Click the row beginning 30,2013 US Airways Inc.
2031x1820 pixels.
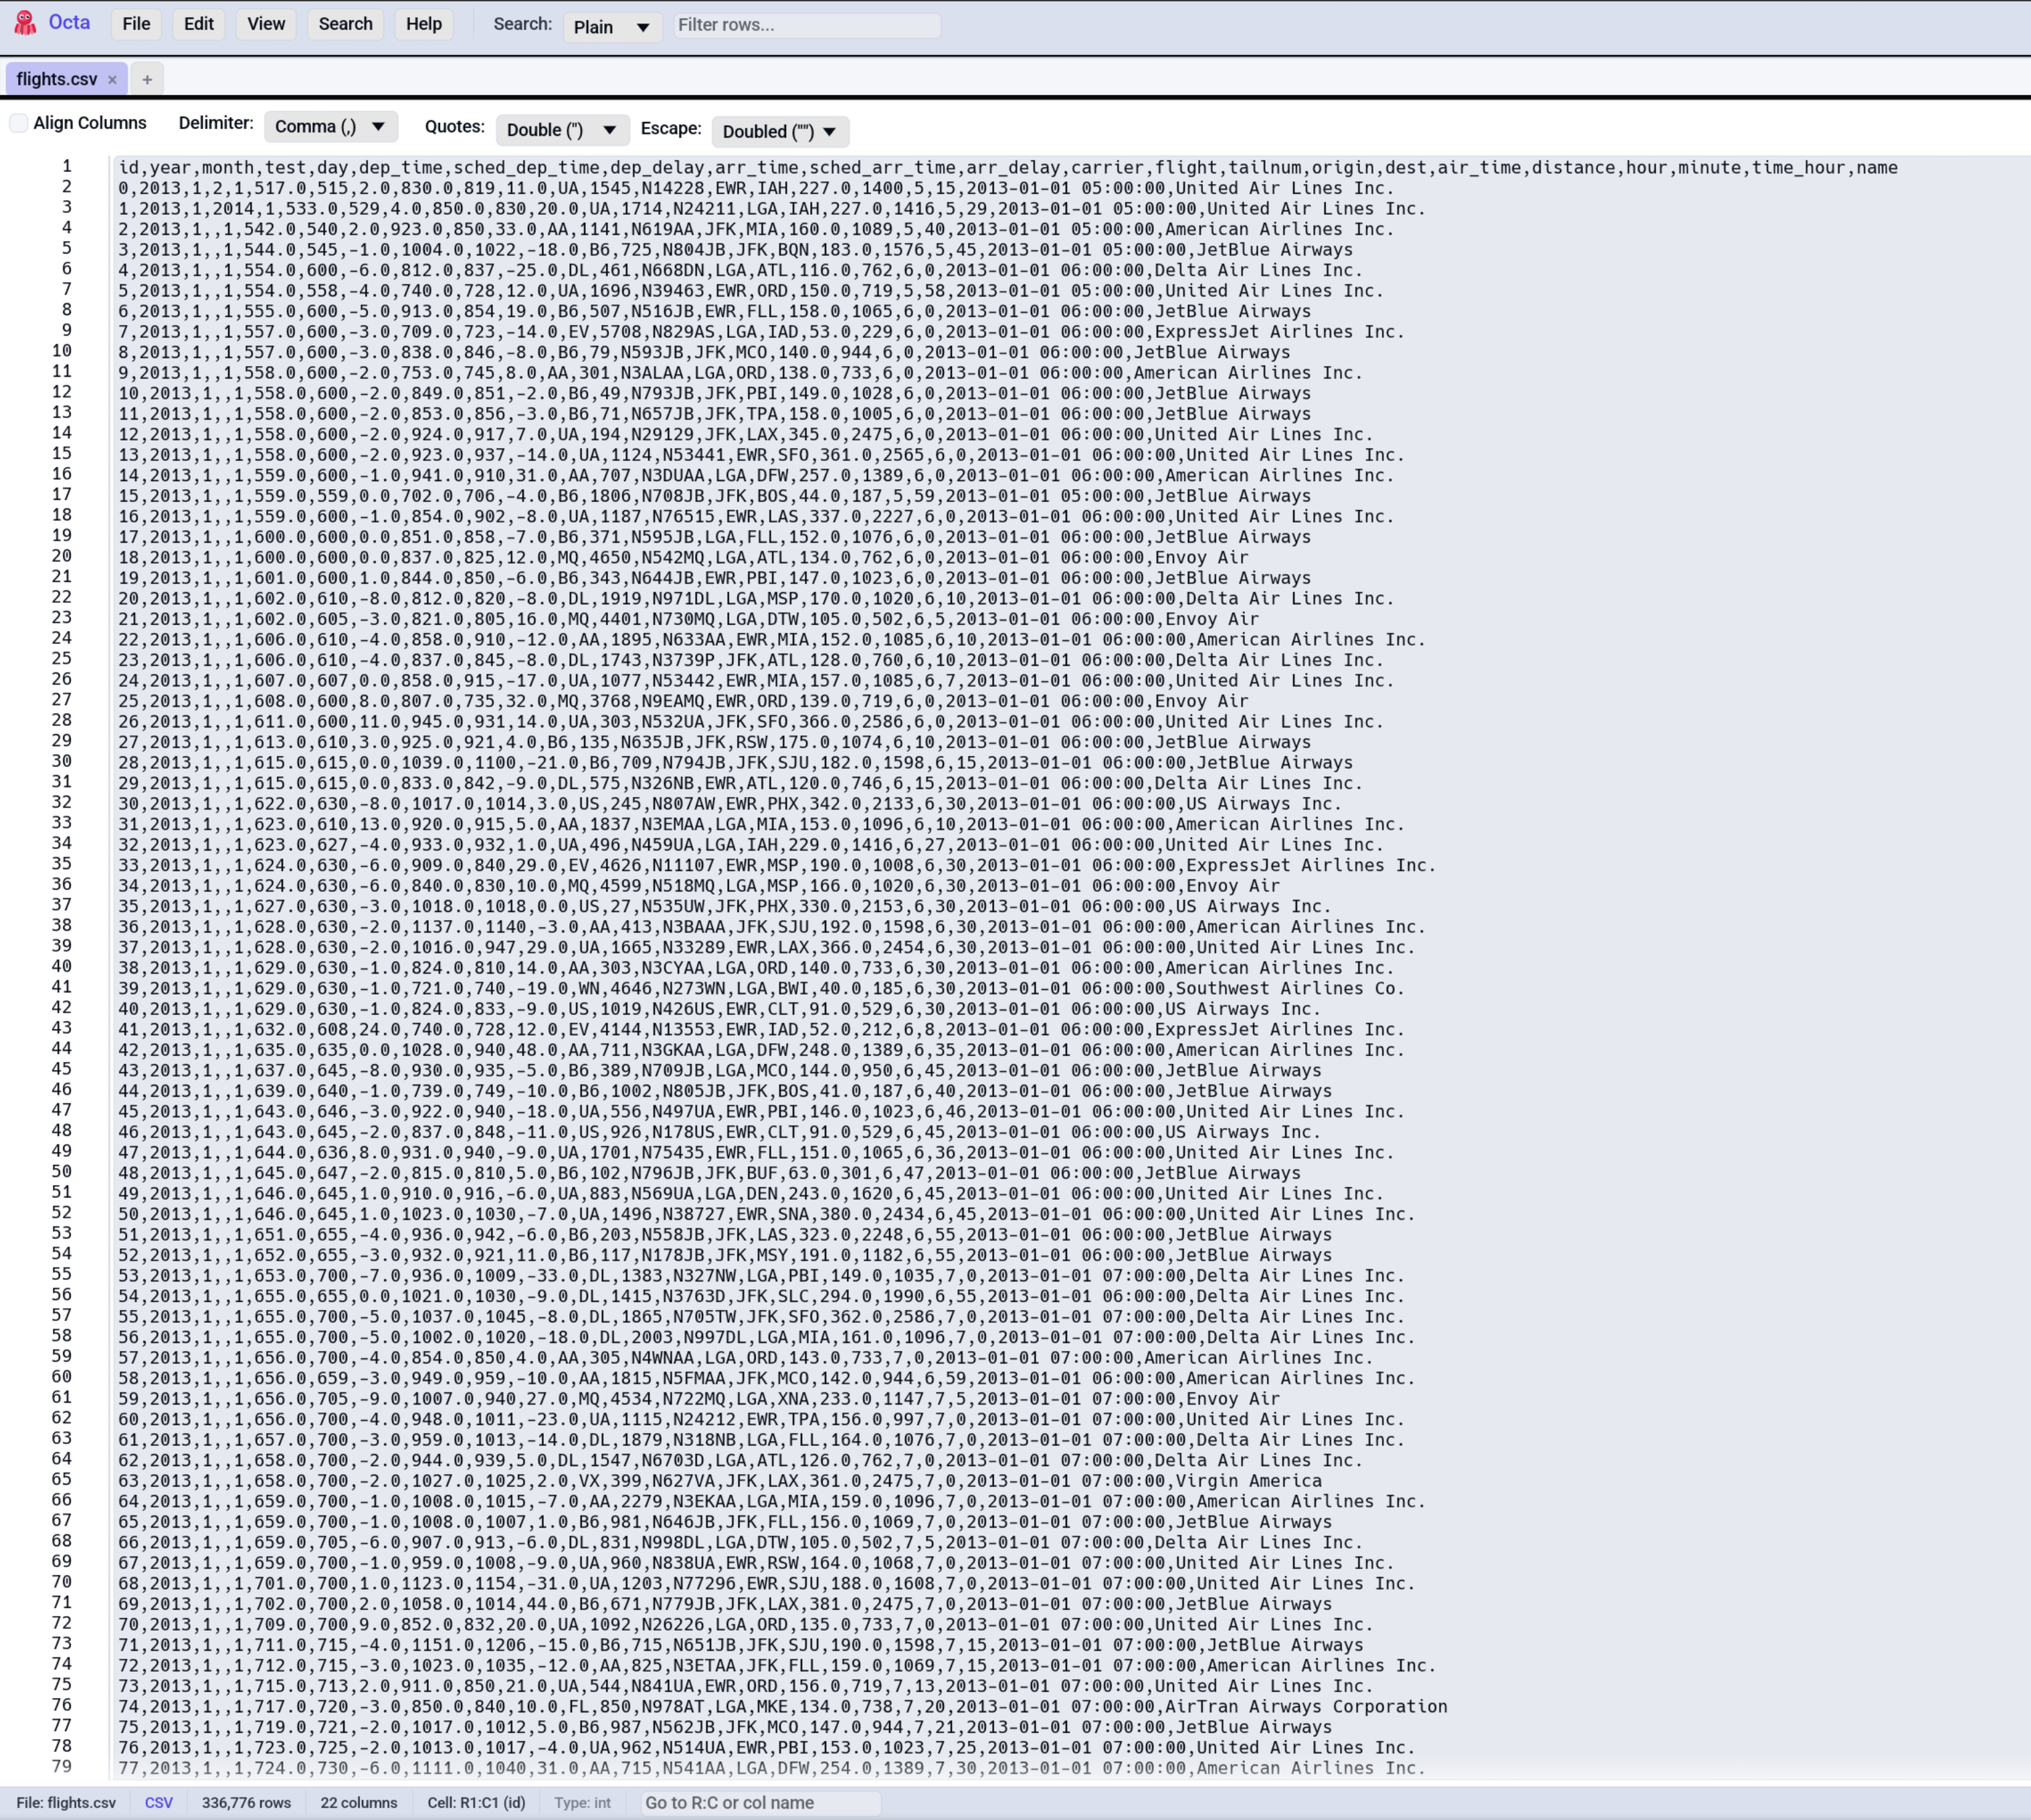coord(730,803)
